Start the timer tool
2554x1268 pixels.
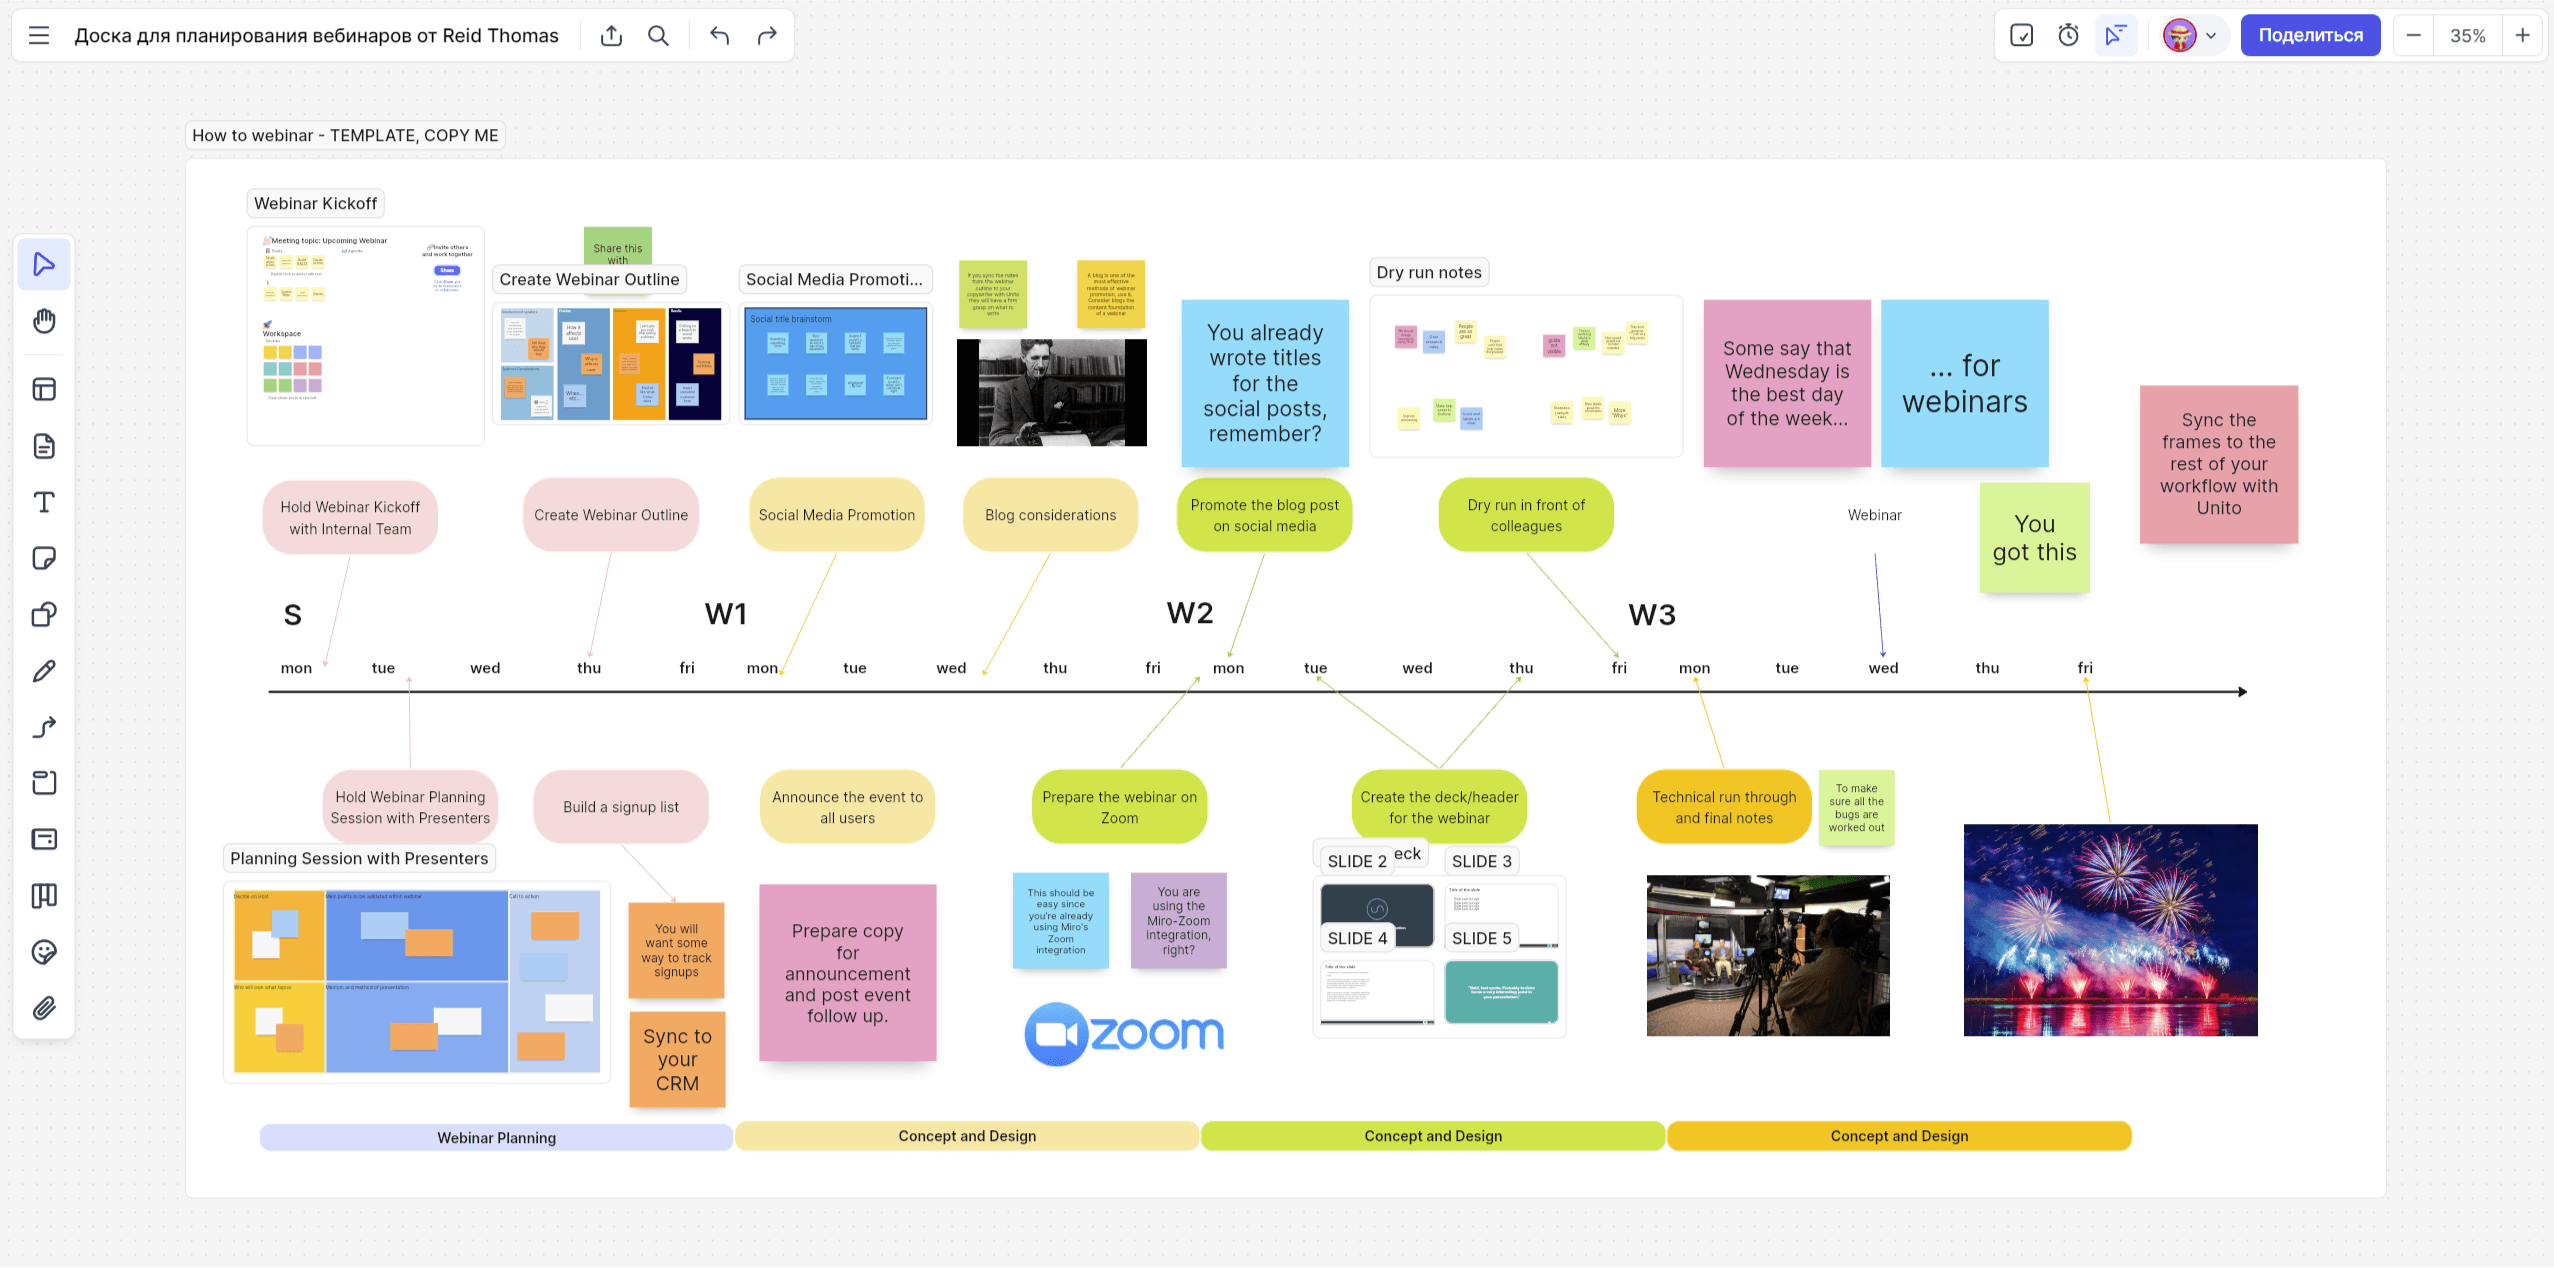2068,36
